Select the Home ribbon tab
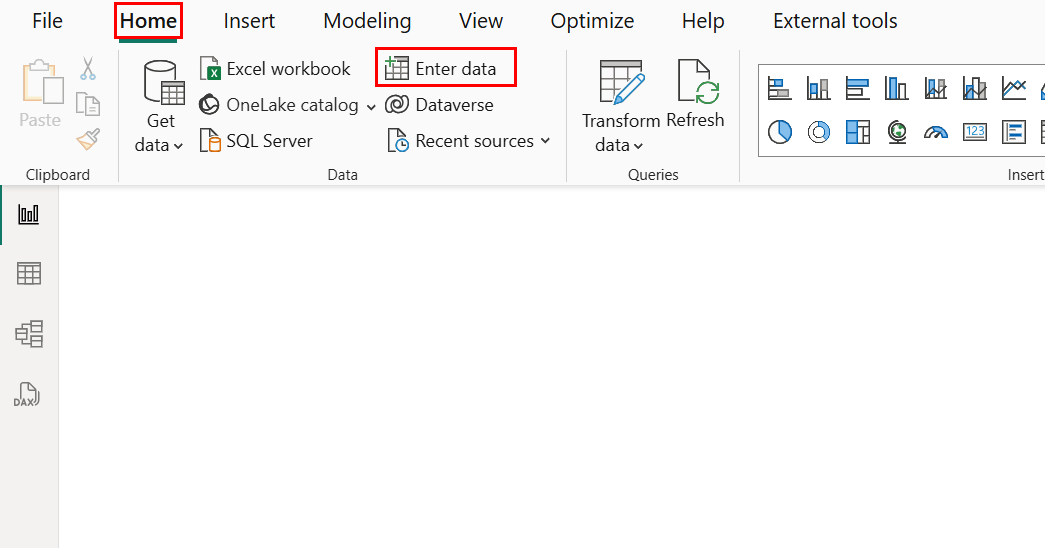The image size is (1045, 548). pos(148,21)
